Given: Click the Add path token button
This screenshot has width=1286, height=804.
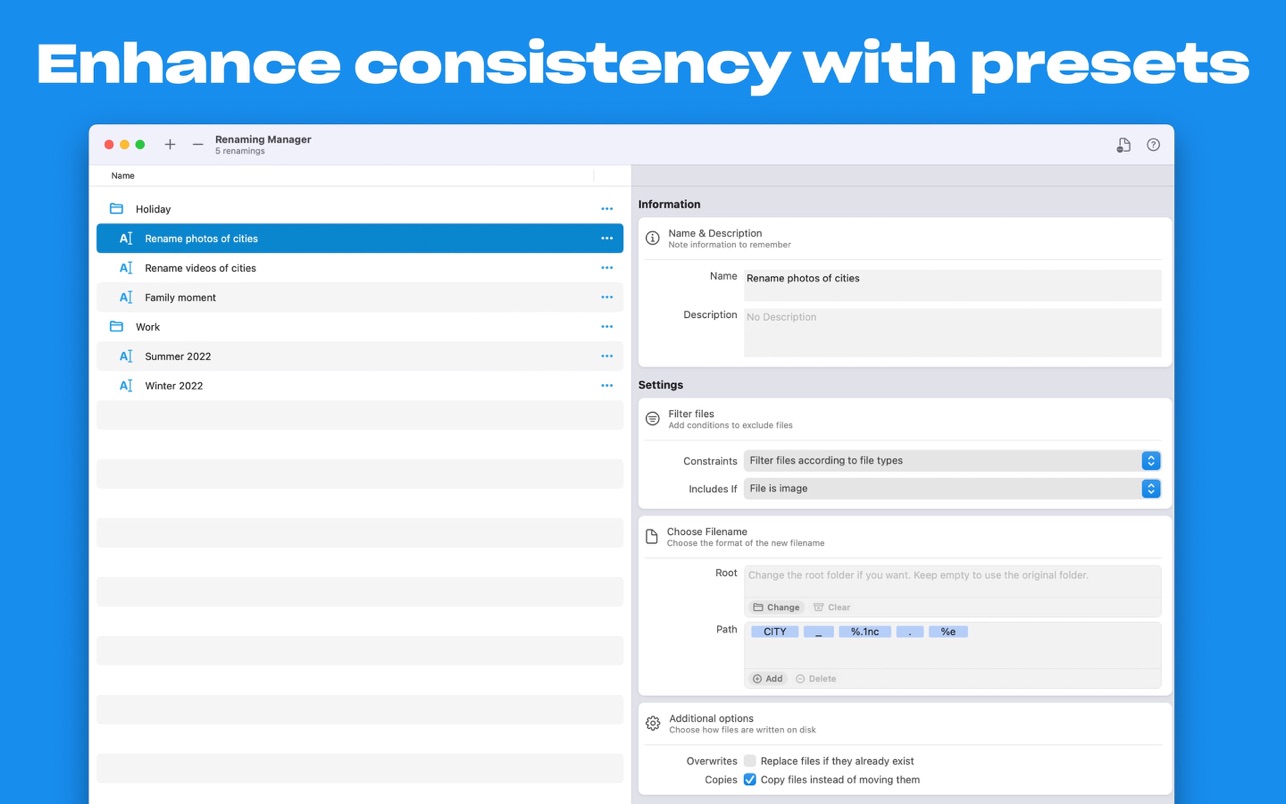Looking at the screenshot, I should 768,679.
